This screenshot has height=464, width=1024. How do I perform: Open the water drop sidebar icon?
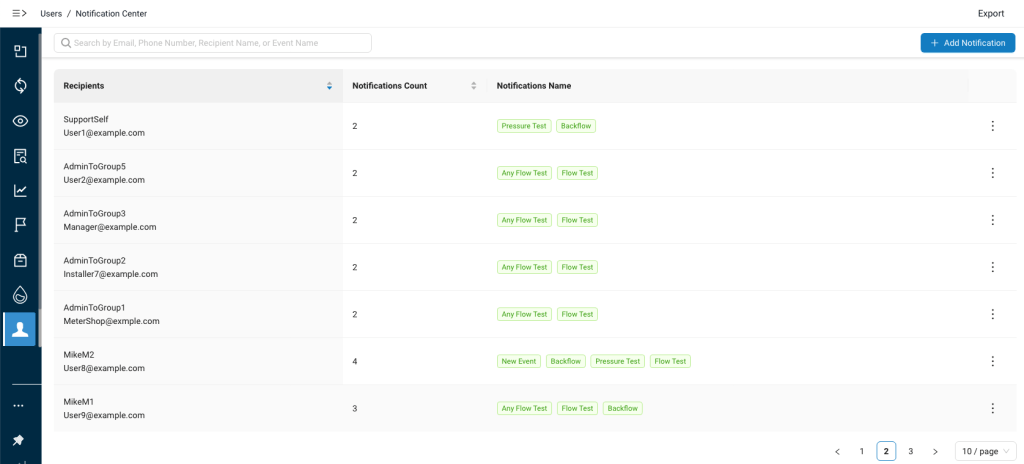(x=20, y=295)
